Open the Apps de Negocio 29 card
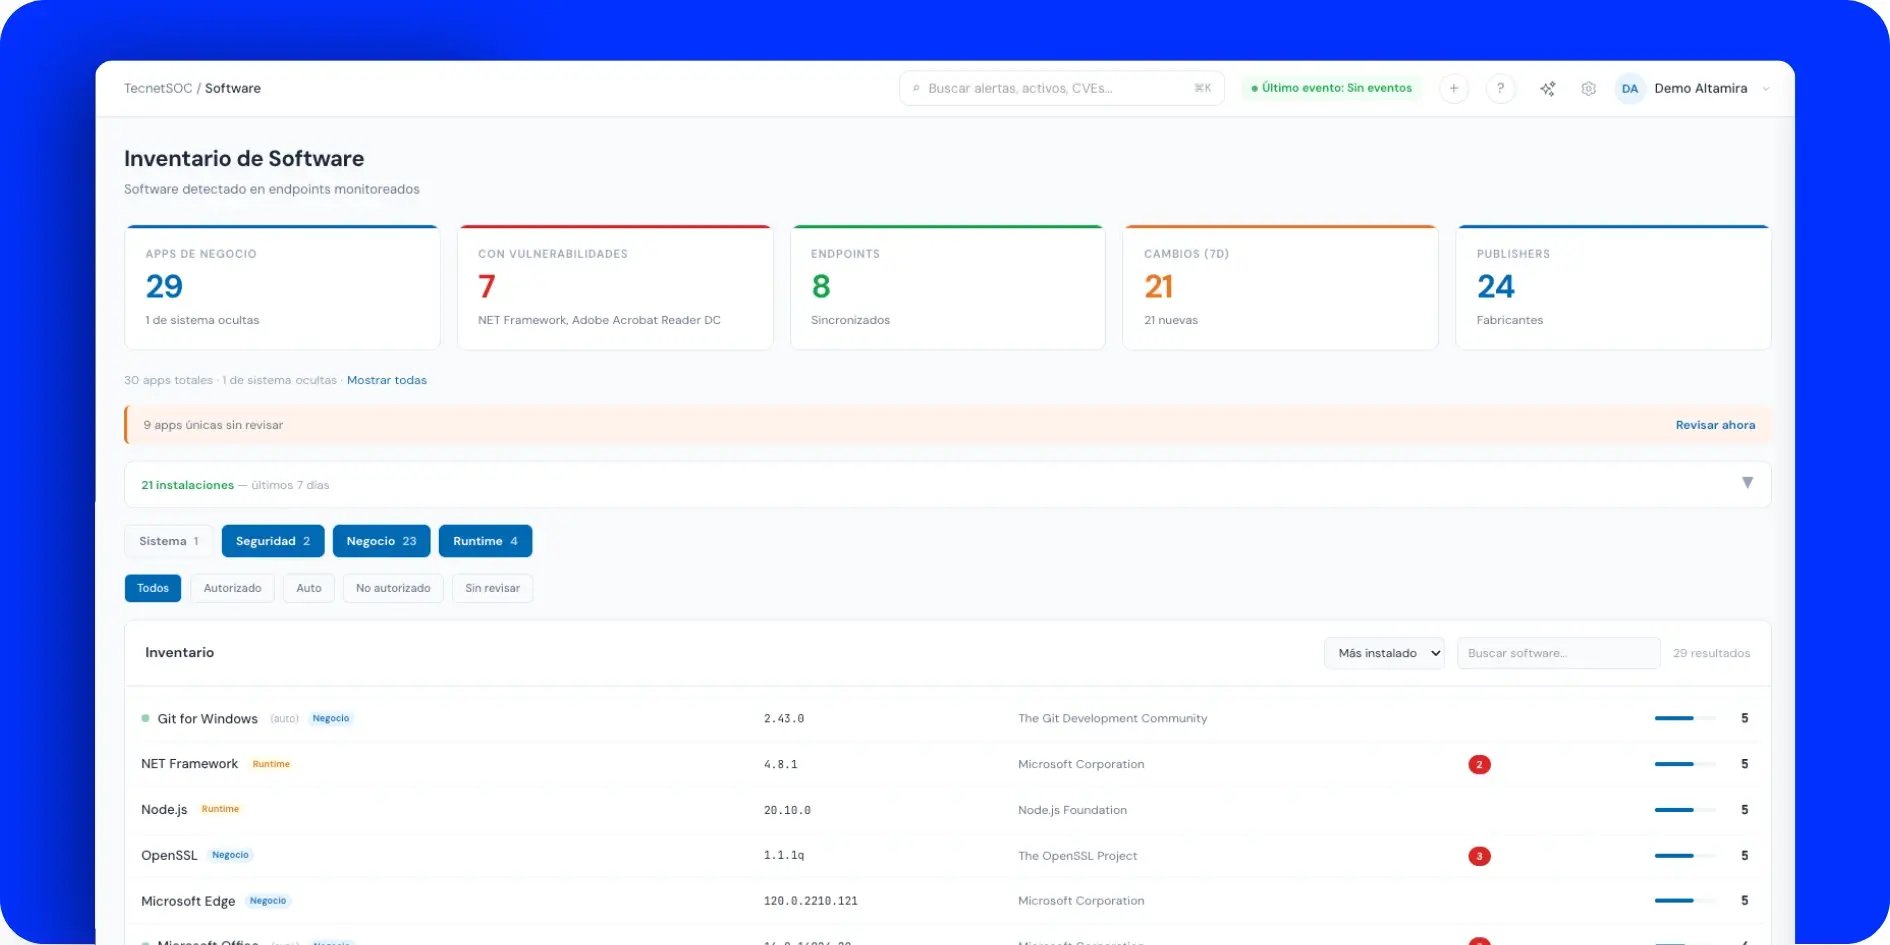This screenshot has width=1890, height=945. pos(282,288)
